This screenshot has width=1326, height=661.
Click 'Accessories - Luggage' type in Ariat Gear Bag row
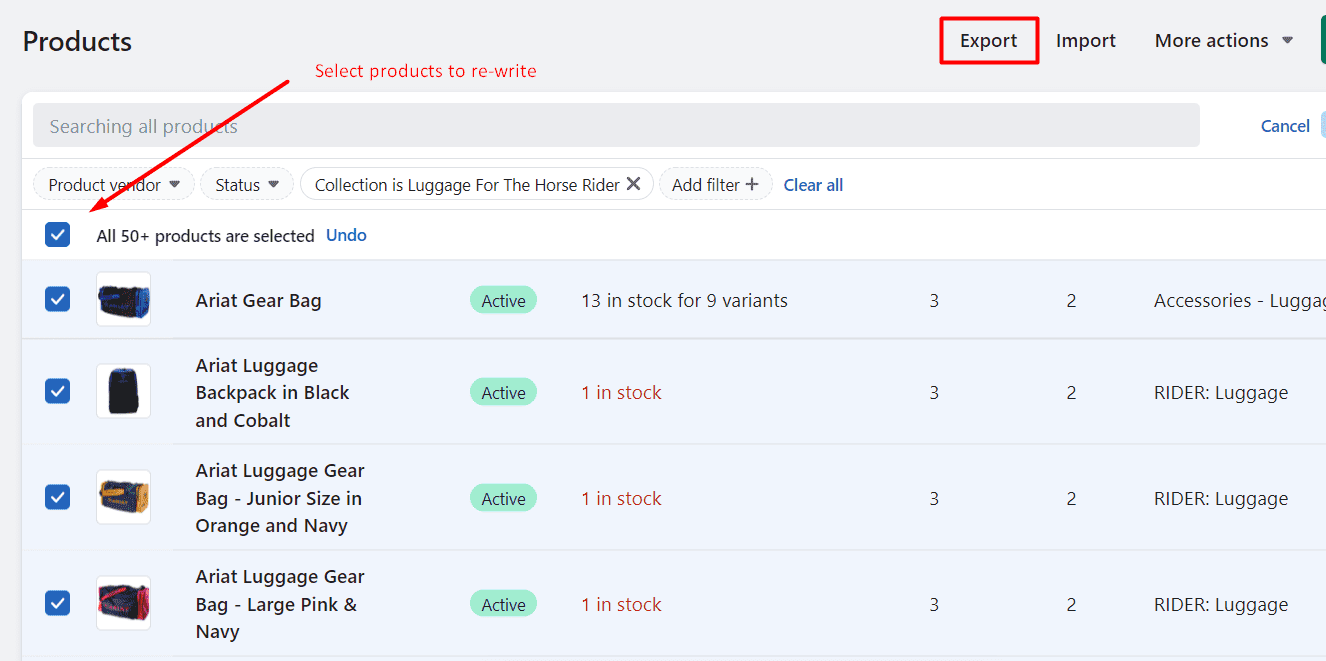point(1240,301)
